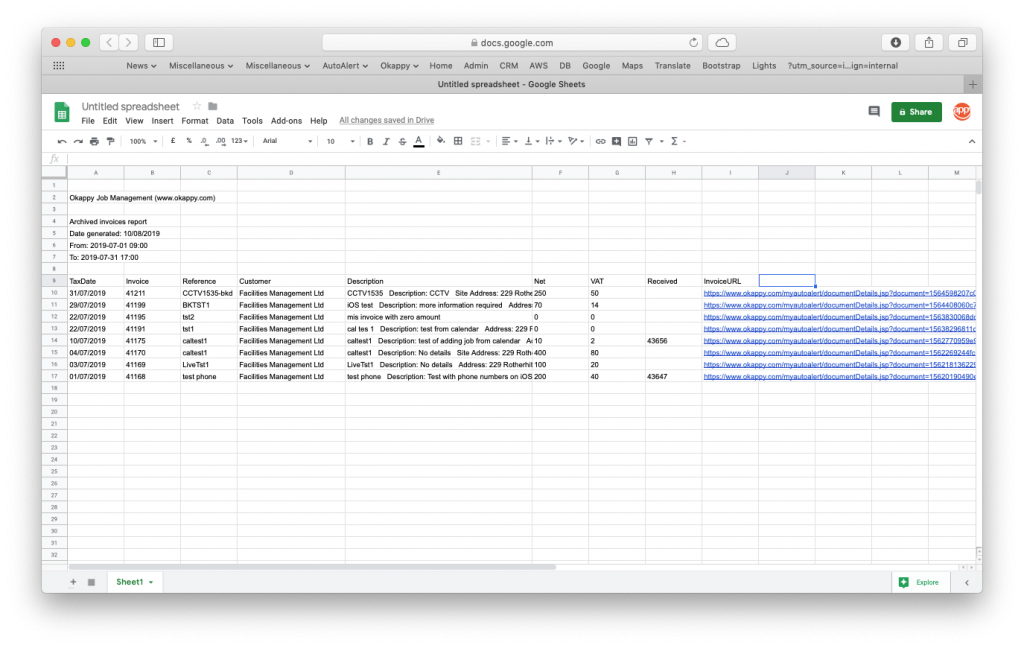Toggle strikethrough formatting

coord(402,141)
